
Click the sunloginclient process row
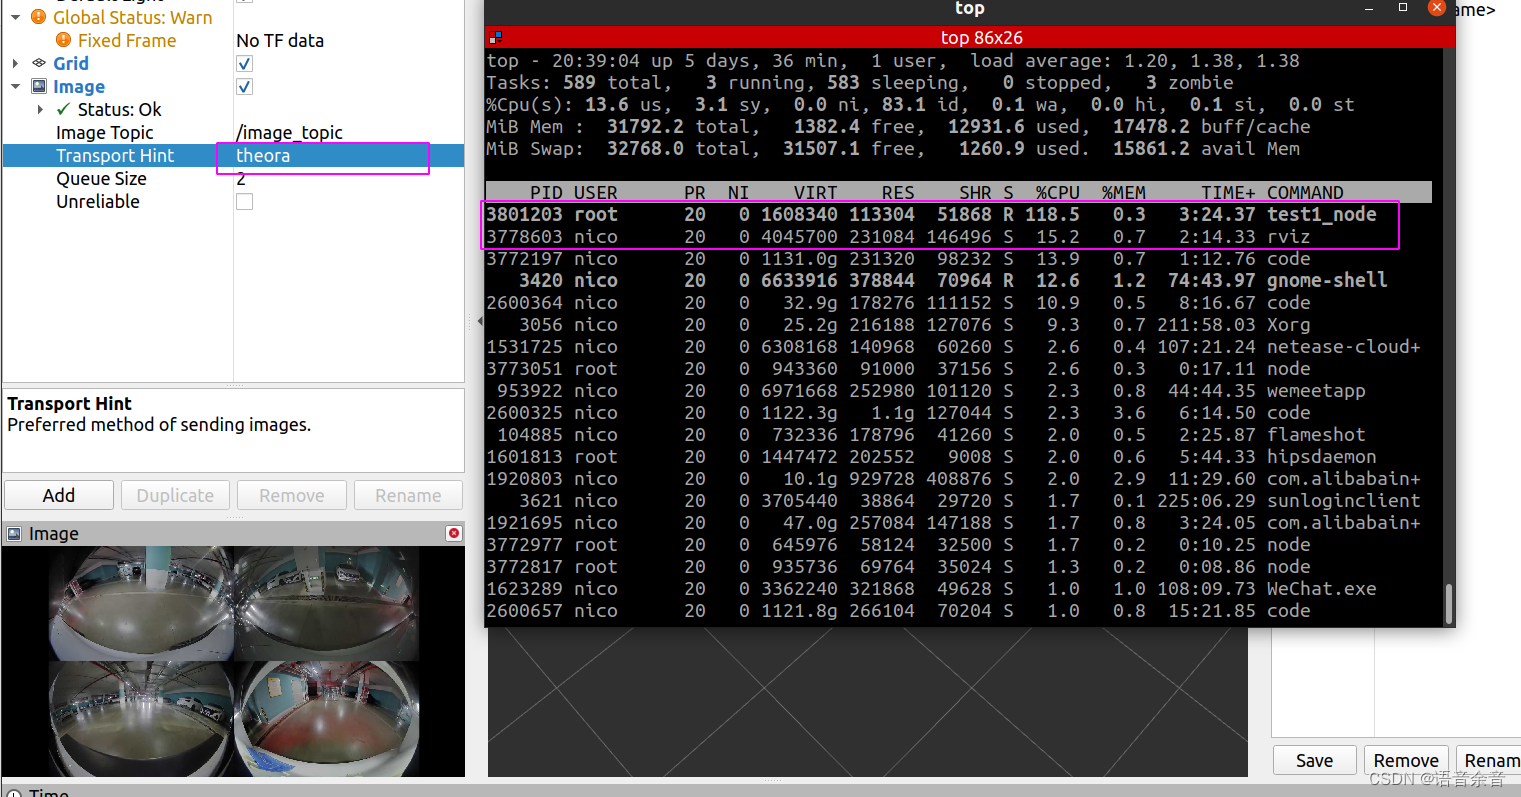point(958,500)
